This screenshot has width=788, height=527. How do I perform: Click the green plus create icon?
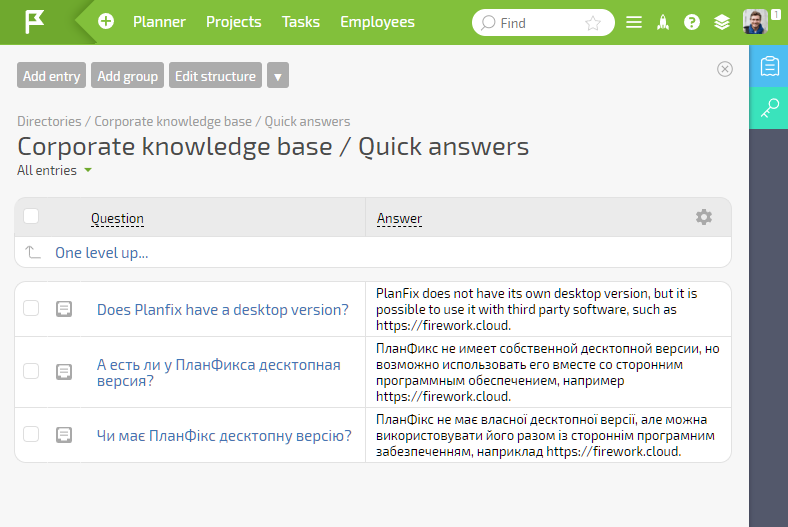pyautogui.click(x=106, y=22)
